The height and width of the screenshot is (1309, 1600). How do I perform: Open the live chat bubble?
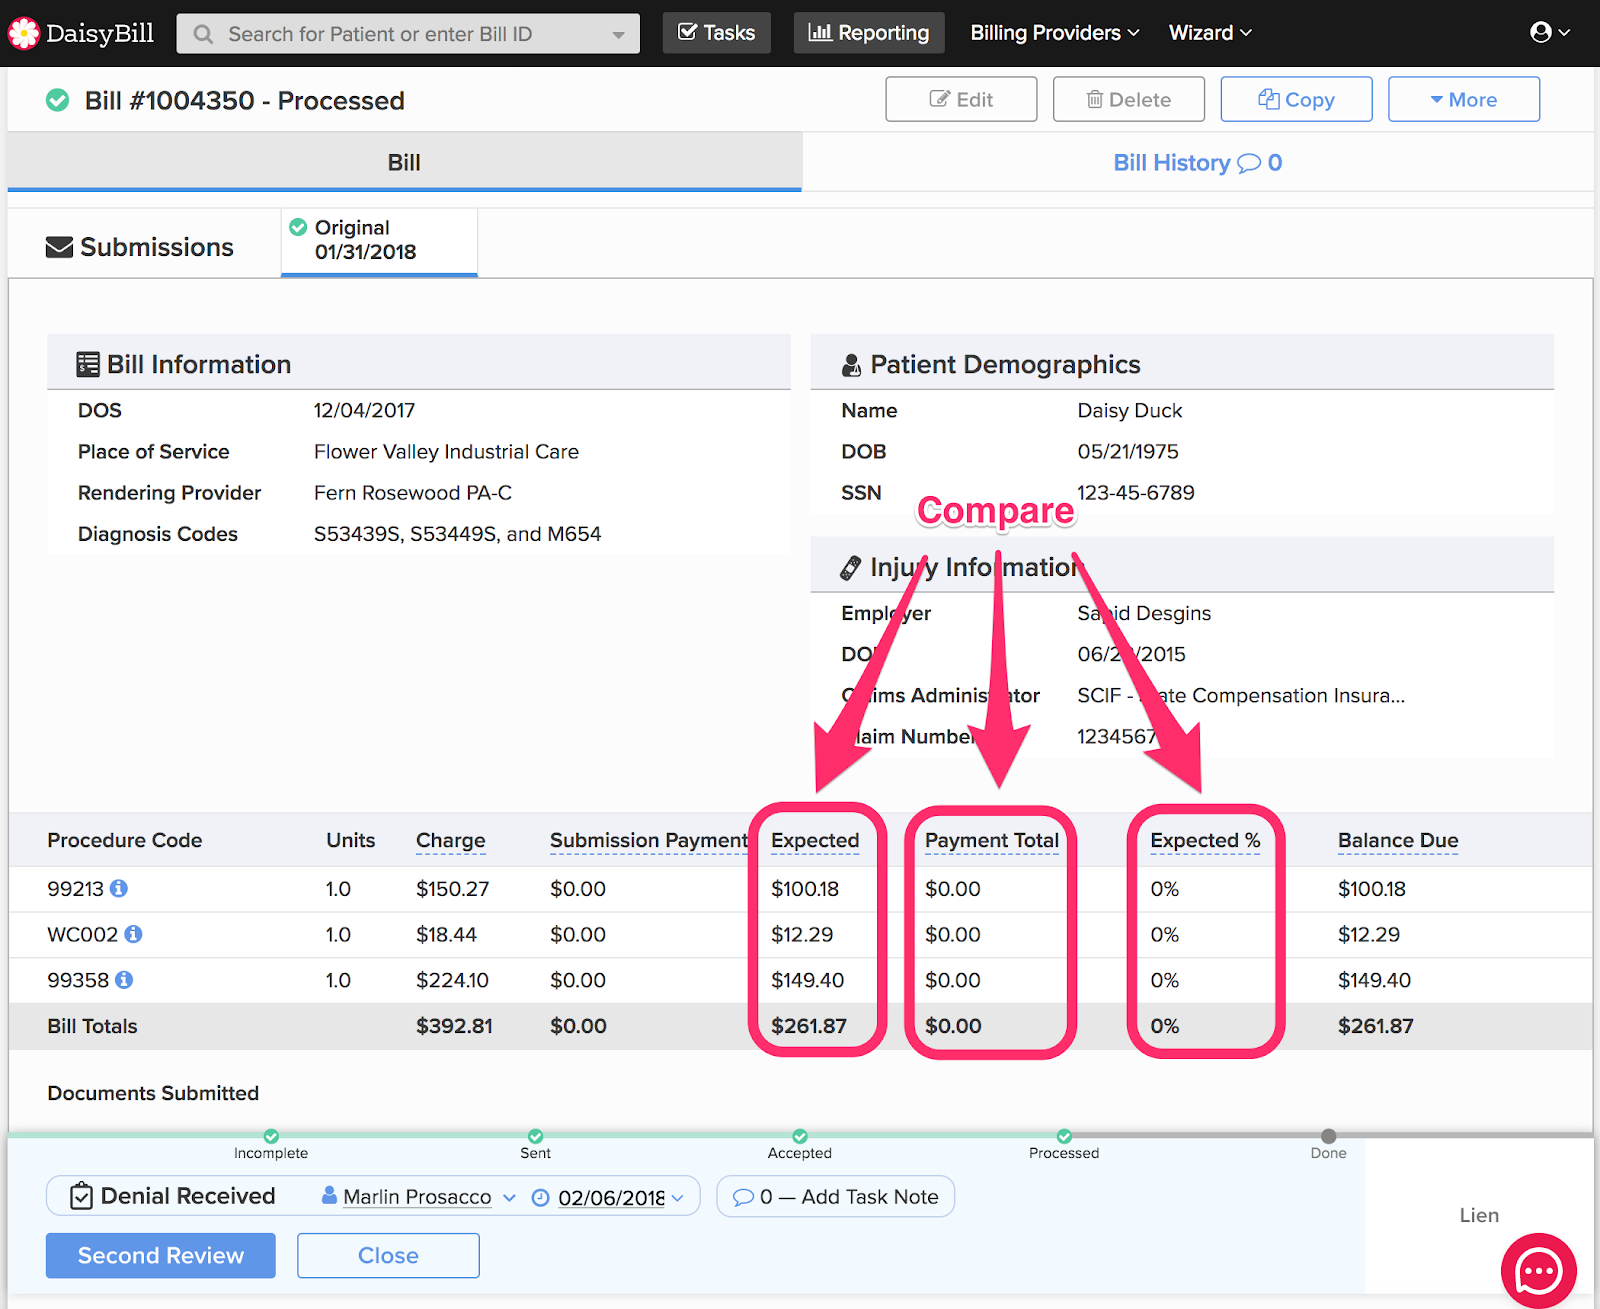pos(1538,1270)
